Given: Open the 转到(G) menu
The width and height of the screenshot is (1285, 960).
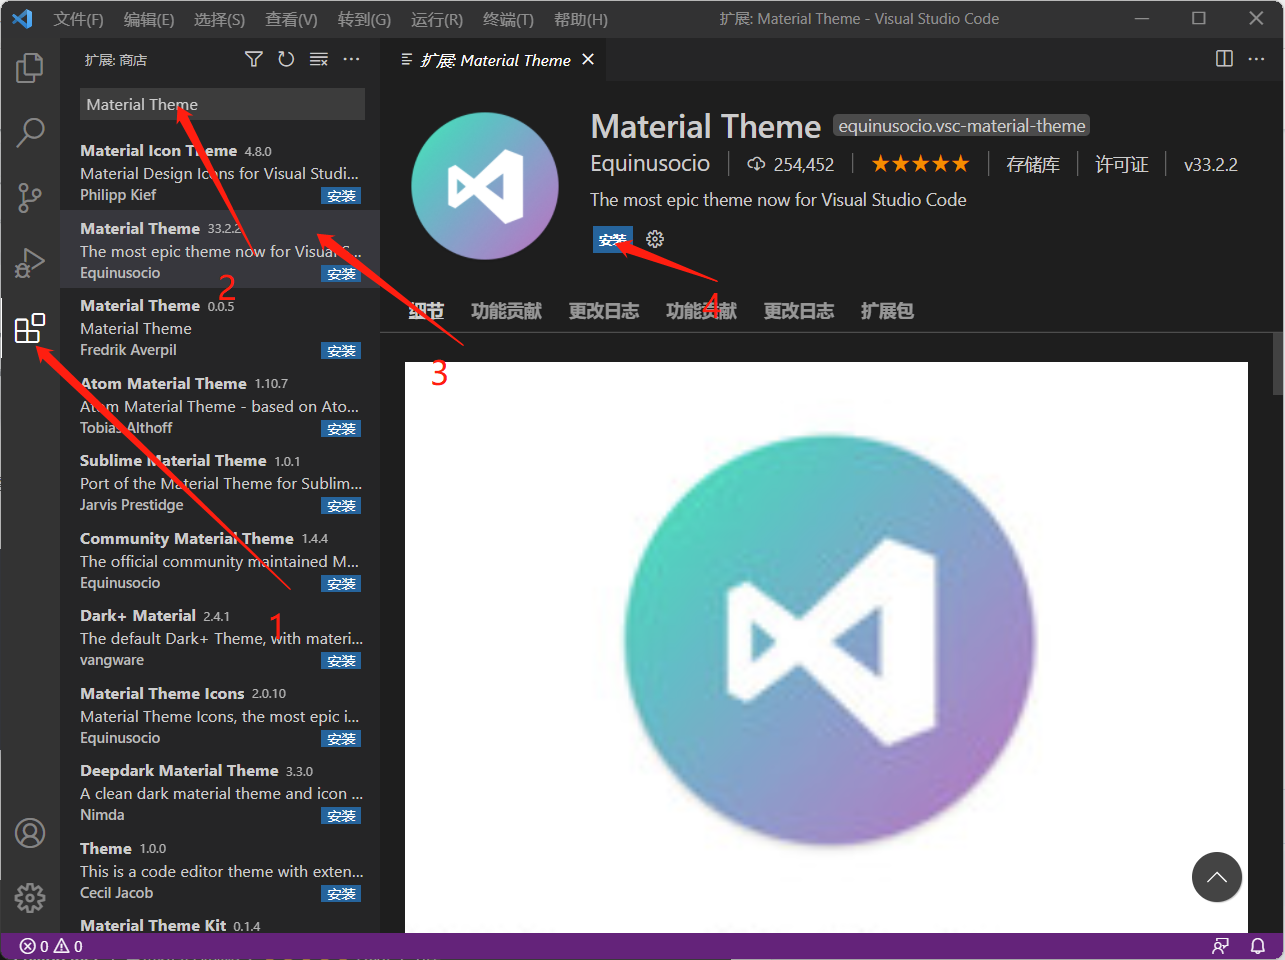Looking at the screenshot, I should [364, 19].
